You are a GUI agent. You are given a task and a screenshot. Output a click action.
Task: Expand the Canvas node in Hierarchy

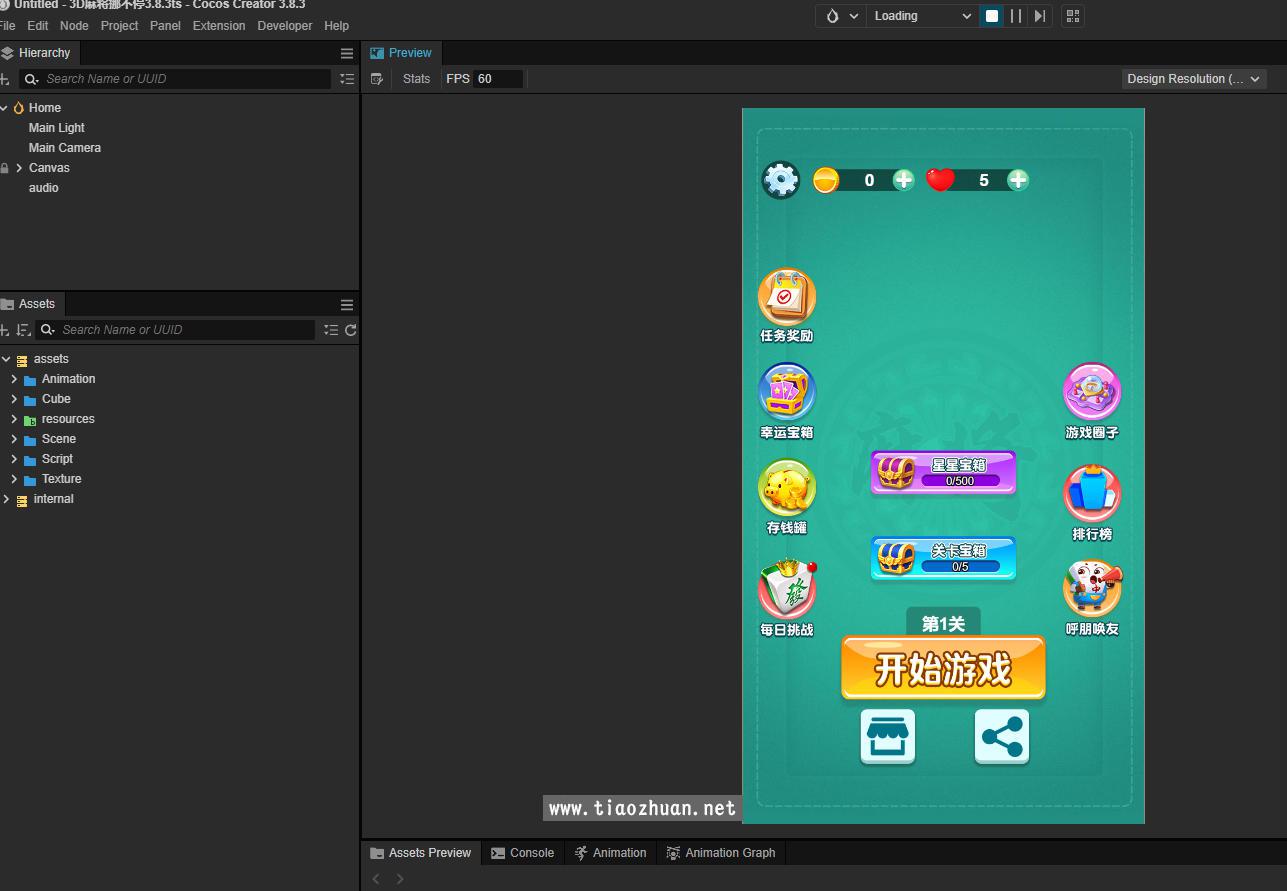click(x=19, y=168)
